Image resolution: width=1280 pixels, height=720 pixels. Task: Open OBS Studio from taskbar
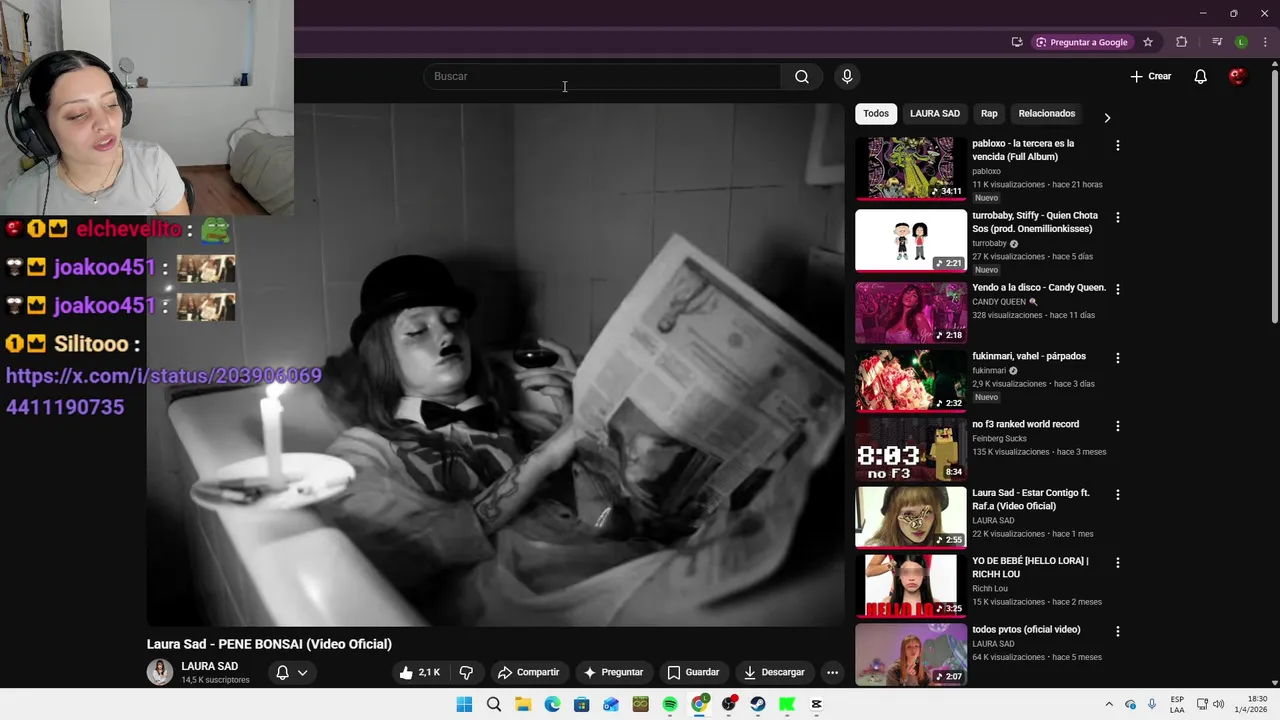pos(729,704)
